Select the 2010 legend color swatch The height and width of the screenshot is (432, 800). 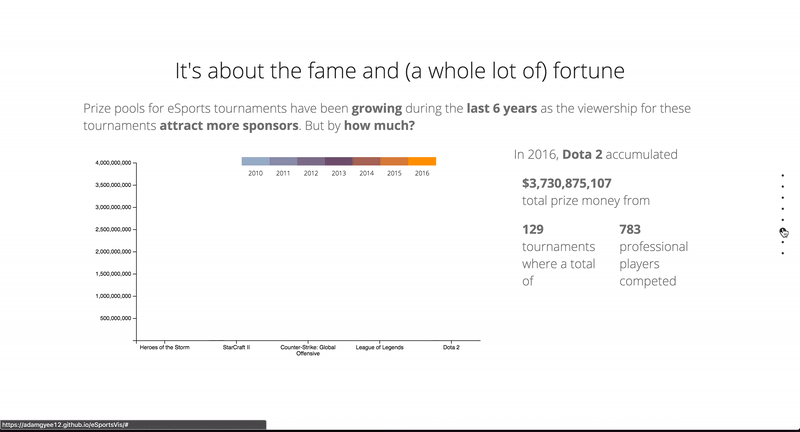point(255,161)
